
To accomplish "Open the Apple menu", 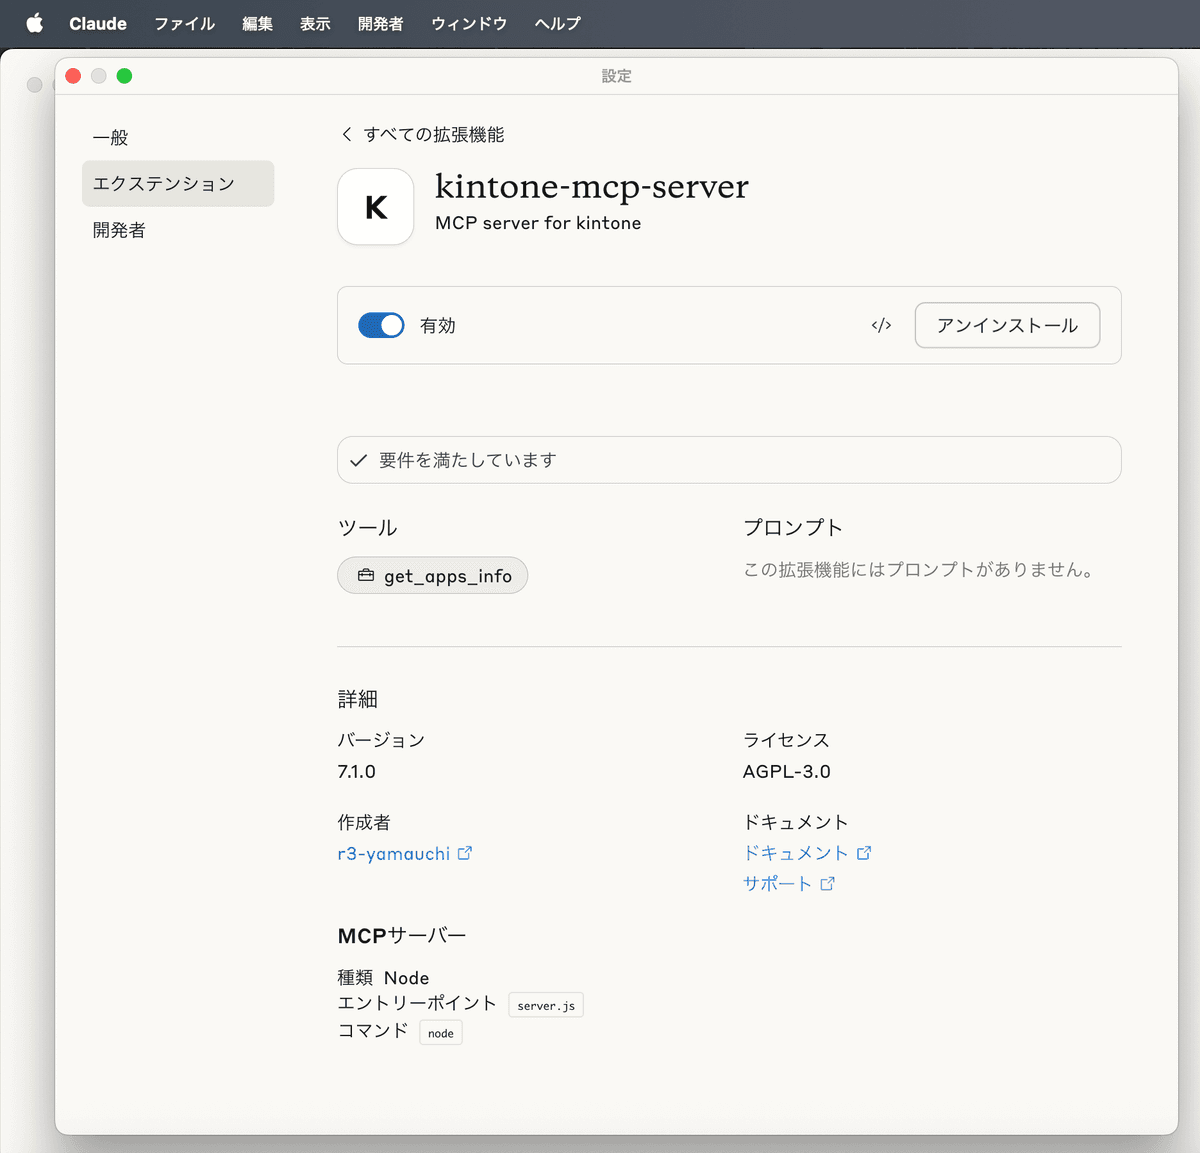I will pos(35,23).
